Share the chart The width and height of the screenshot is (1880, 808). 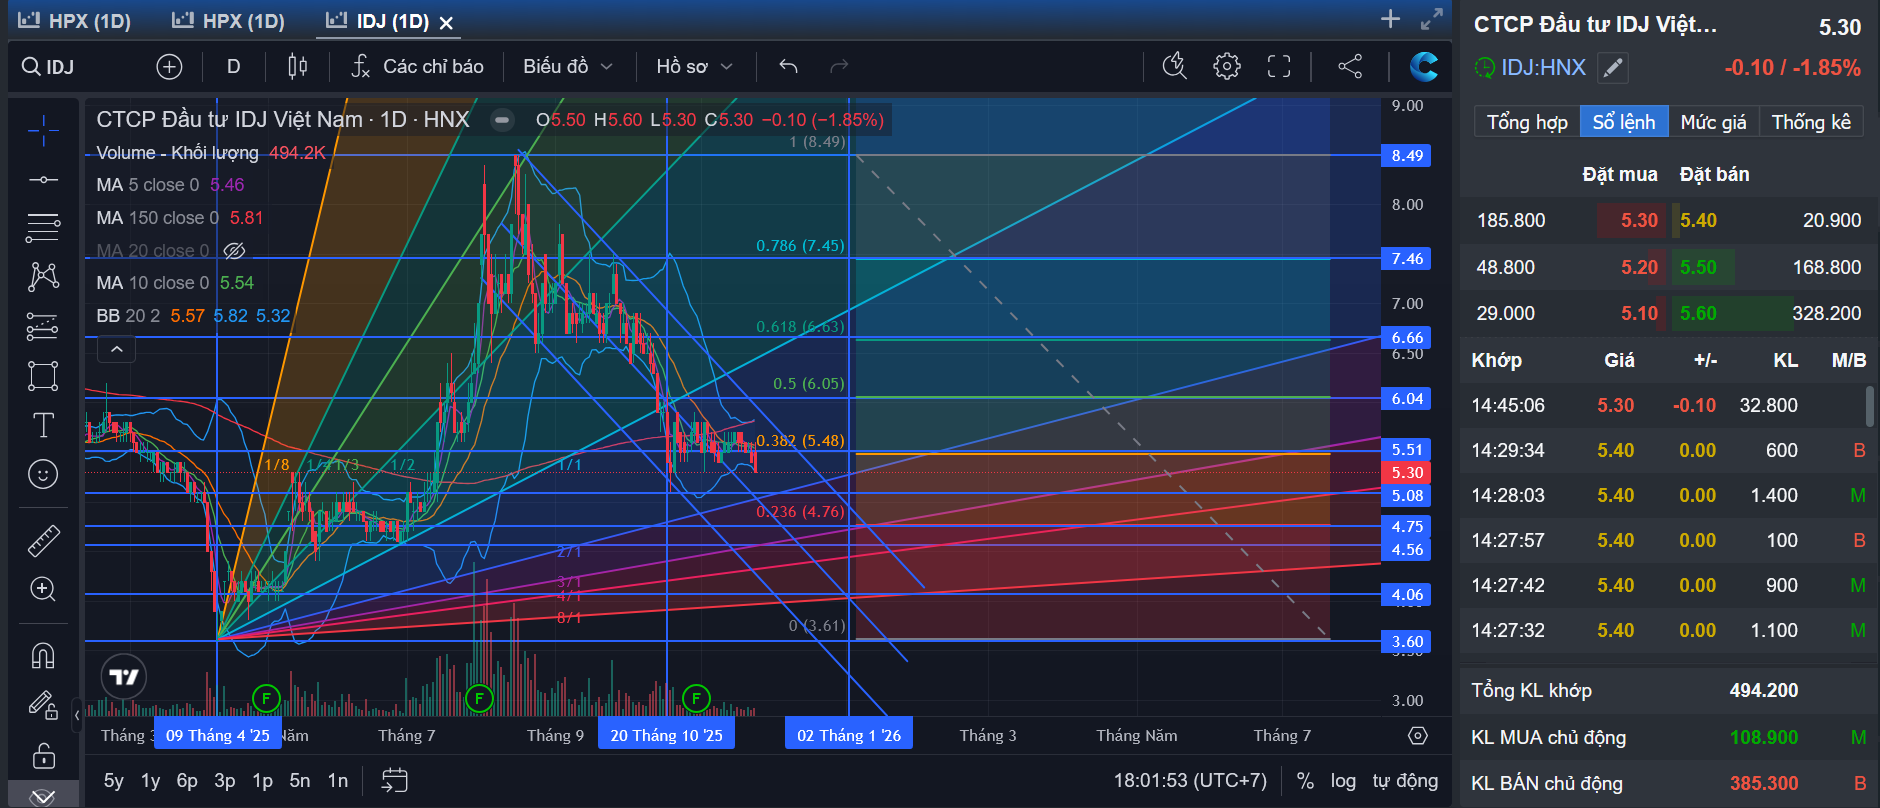pos(1350,67)
